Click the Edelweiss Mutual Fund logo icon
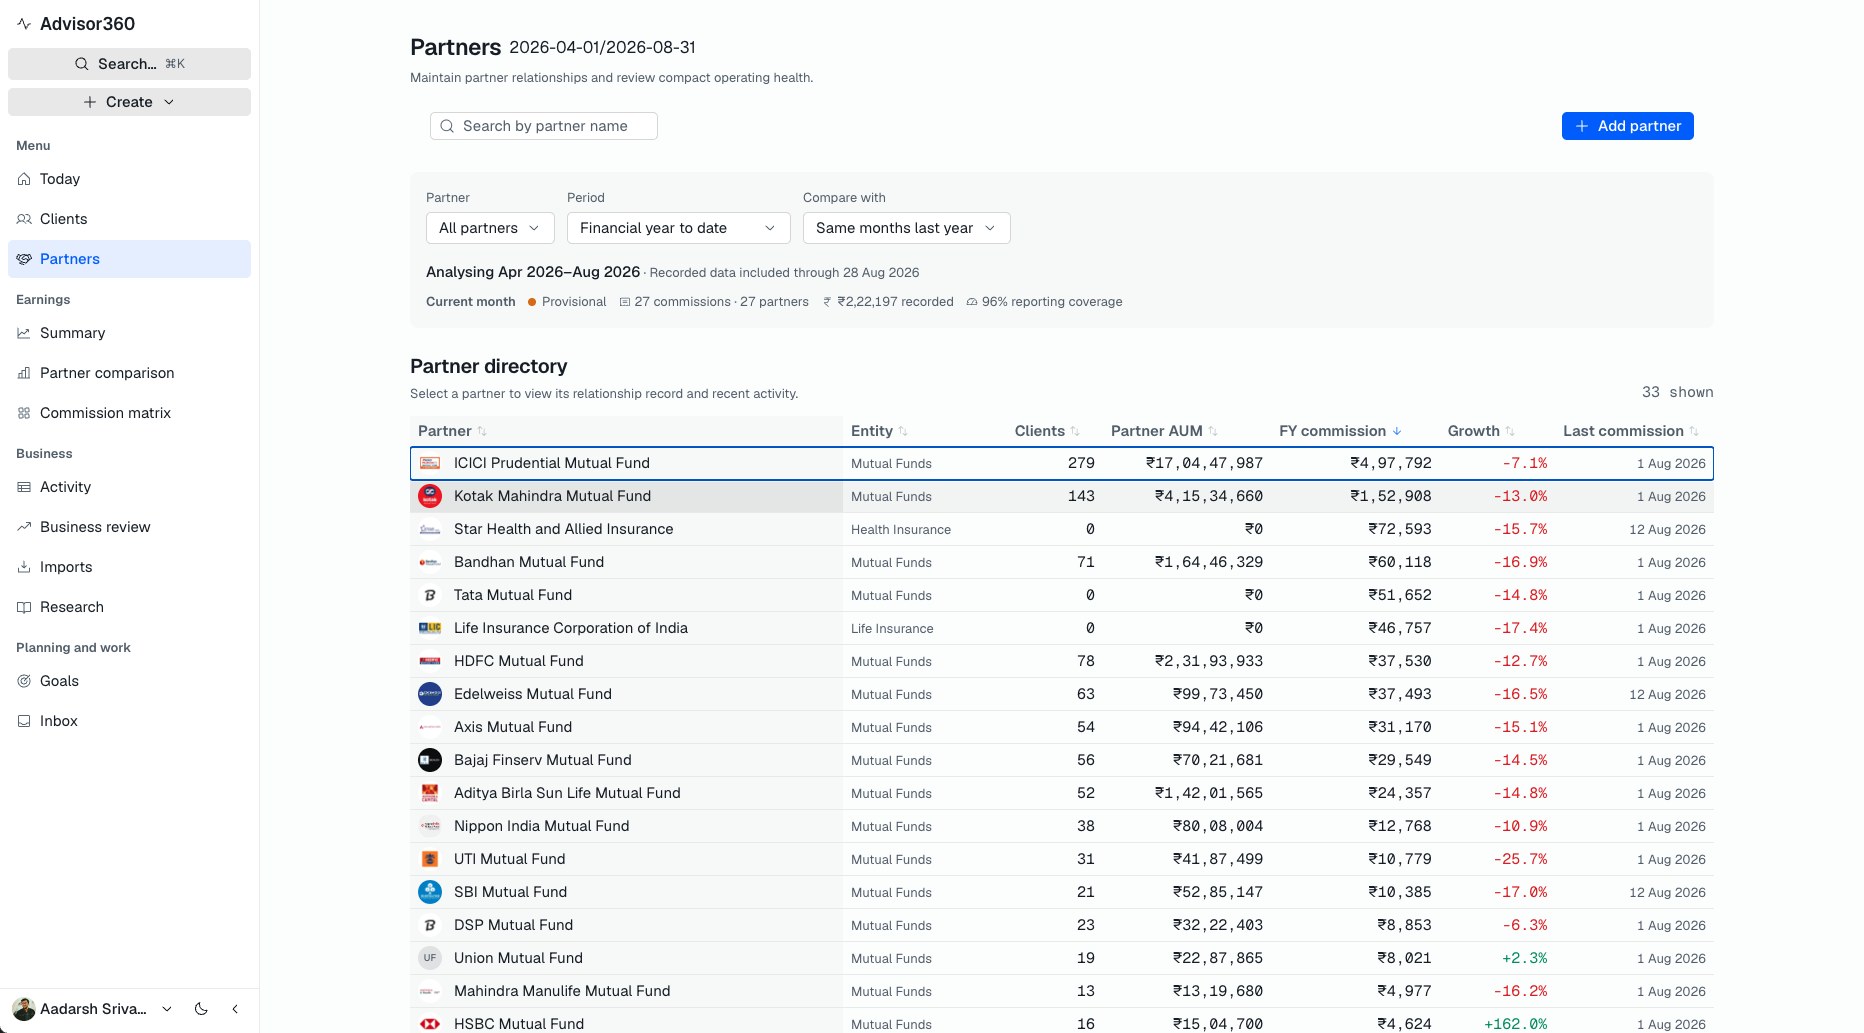The width and height of the screenshot is (1864, 1033). click(x=430, y=694)
